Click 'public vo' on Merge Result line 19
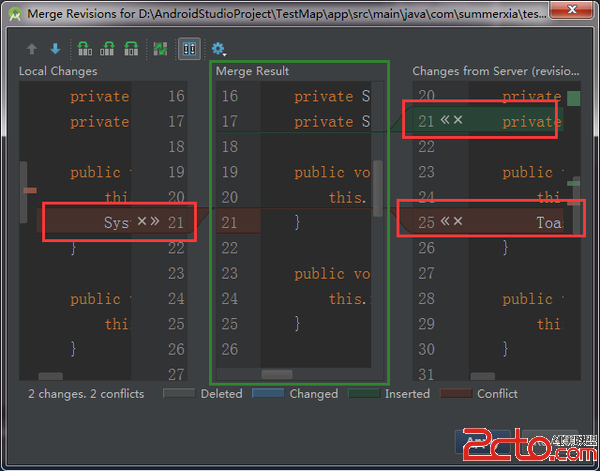 click(332, 172)
